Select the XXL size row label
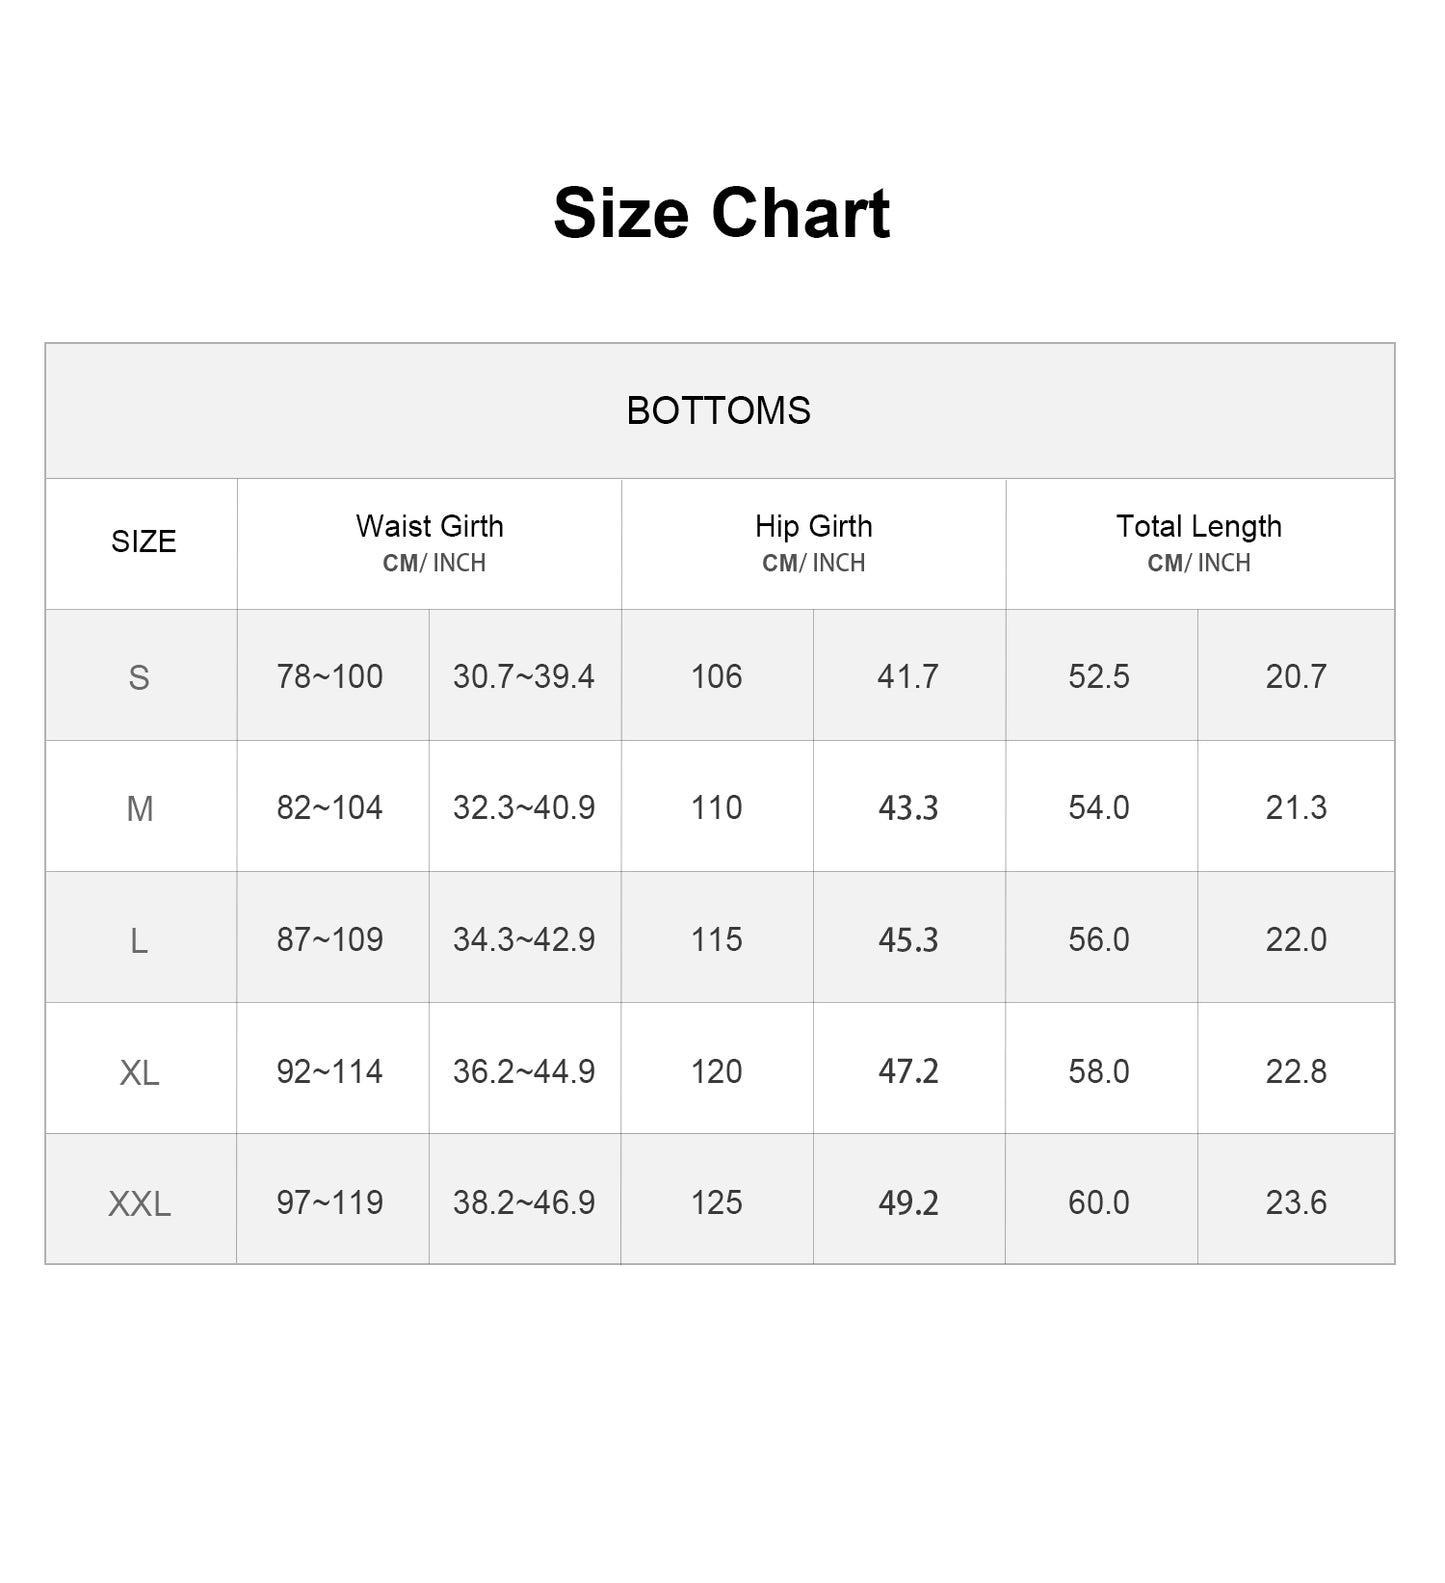The image size is (1445, 1583). [139, 1204]
